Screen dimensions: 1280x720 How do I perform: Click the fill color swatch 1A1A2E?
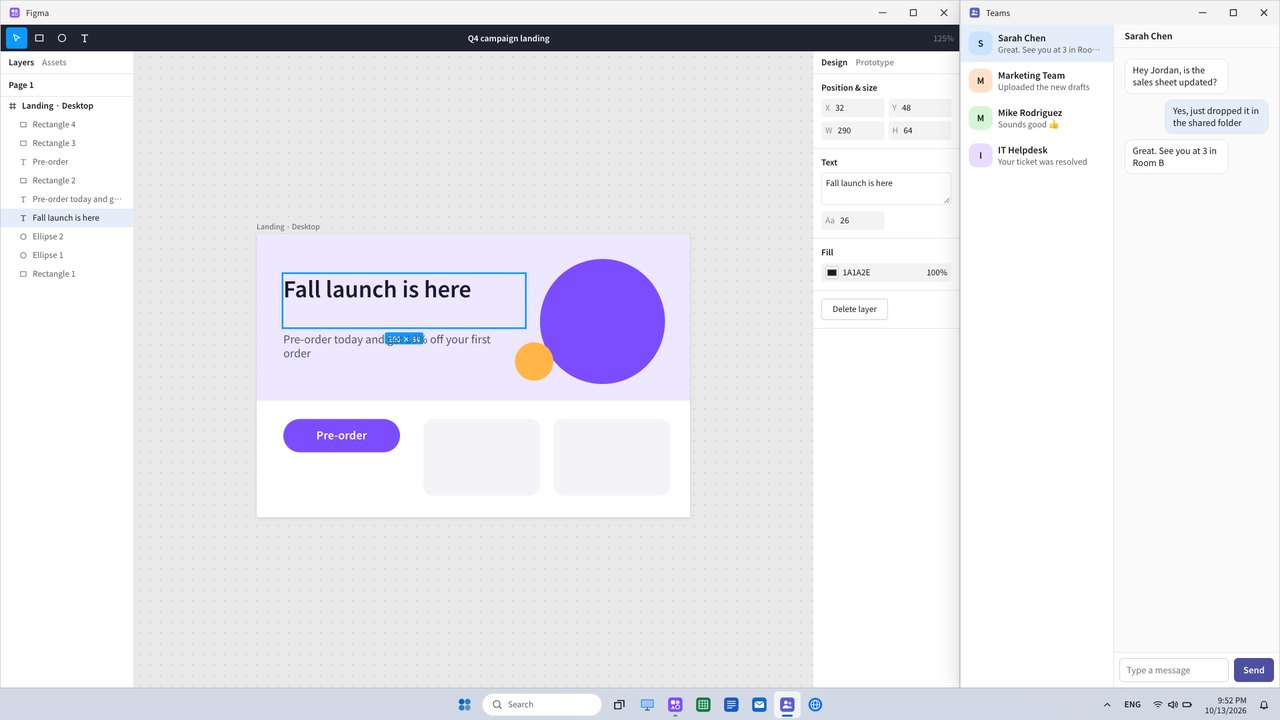click(x=832, y=272)
